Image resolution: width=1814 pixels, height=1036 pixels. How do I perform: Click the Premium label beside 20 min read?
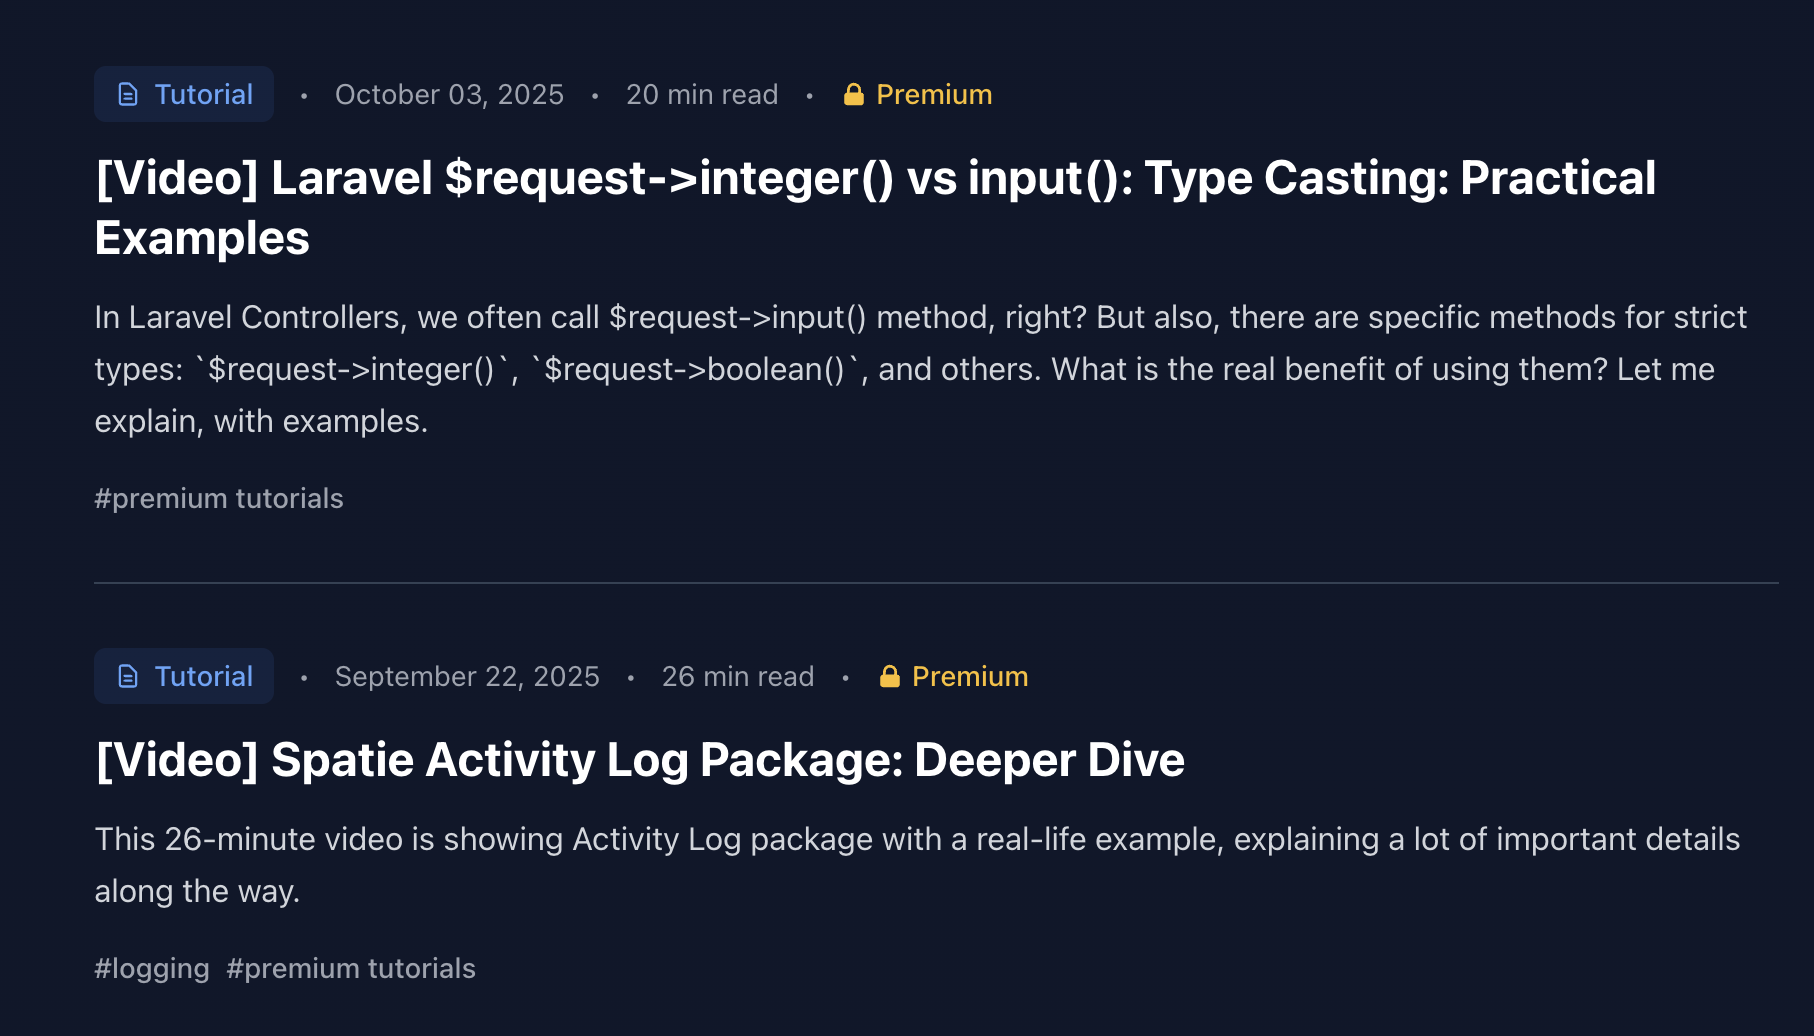point(934,95)
